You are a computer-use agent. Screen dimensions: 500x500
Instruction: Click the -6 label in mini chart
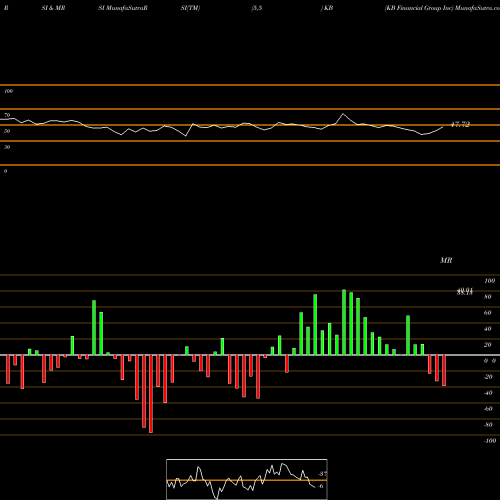click(320, 486)
